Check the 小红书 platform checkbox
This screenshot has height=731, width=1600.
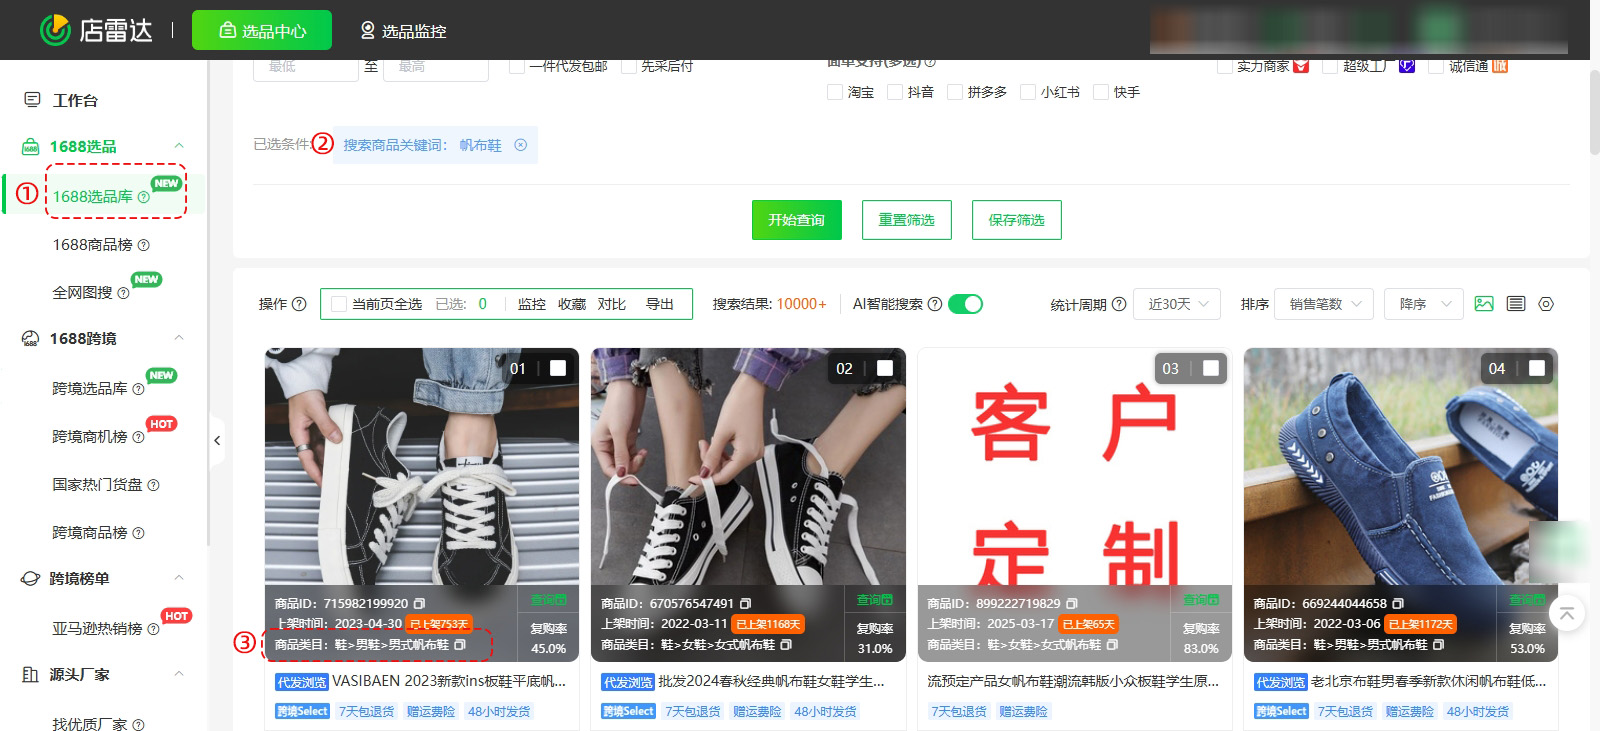[1028, 92]
